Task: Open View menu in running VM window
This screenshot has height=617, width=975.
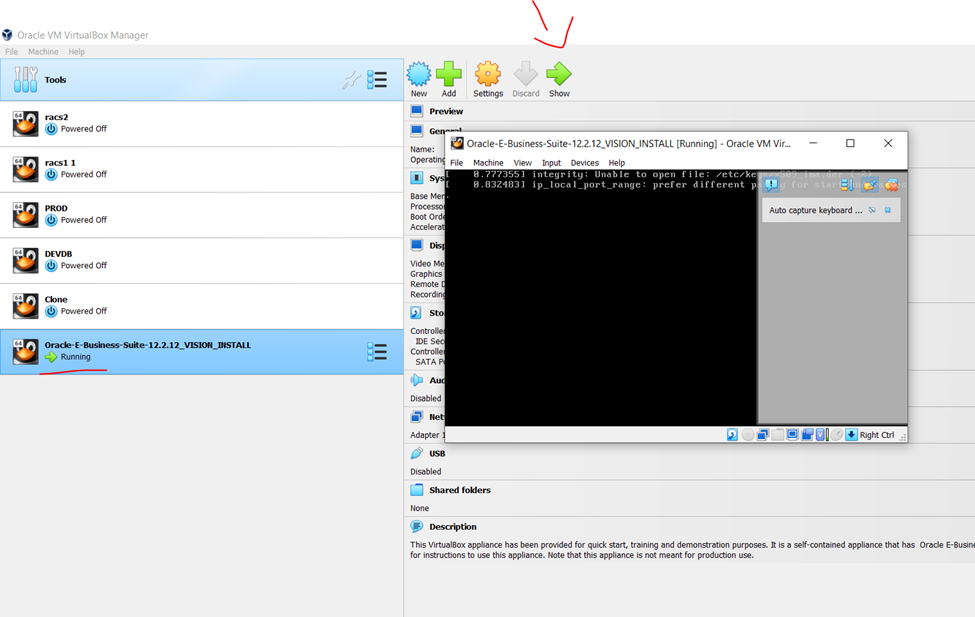Action: [x=522, y=162]
